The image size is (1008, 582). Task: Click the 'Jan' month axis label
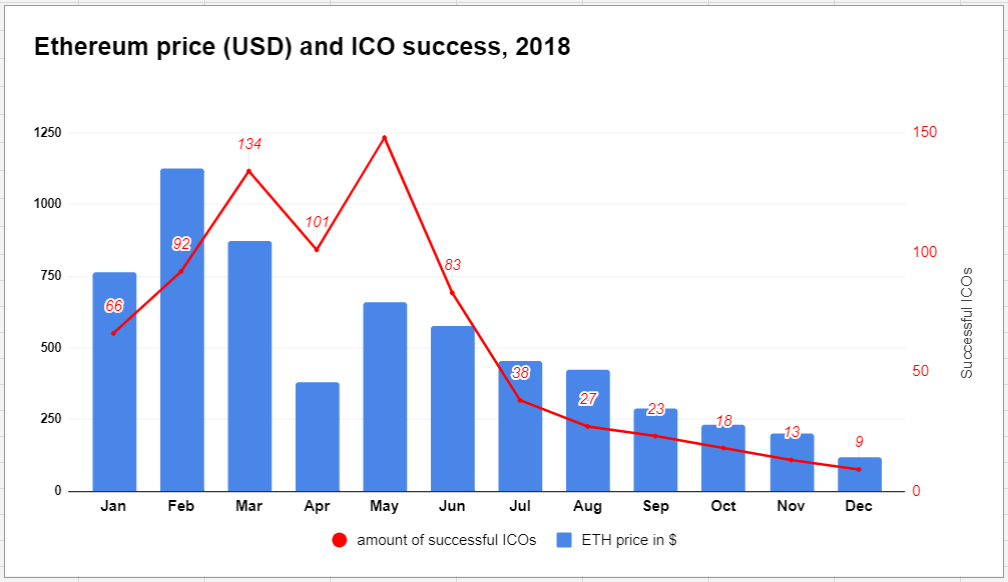tap(114, 506)
